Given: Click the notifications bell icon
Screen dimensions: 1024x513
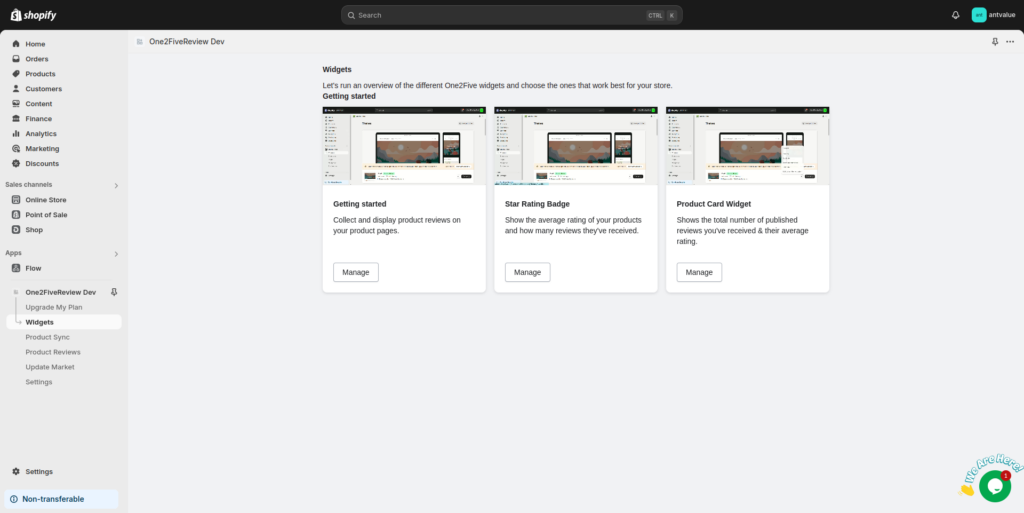Looking at the screenshot, I should coord(955,15).
